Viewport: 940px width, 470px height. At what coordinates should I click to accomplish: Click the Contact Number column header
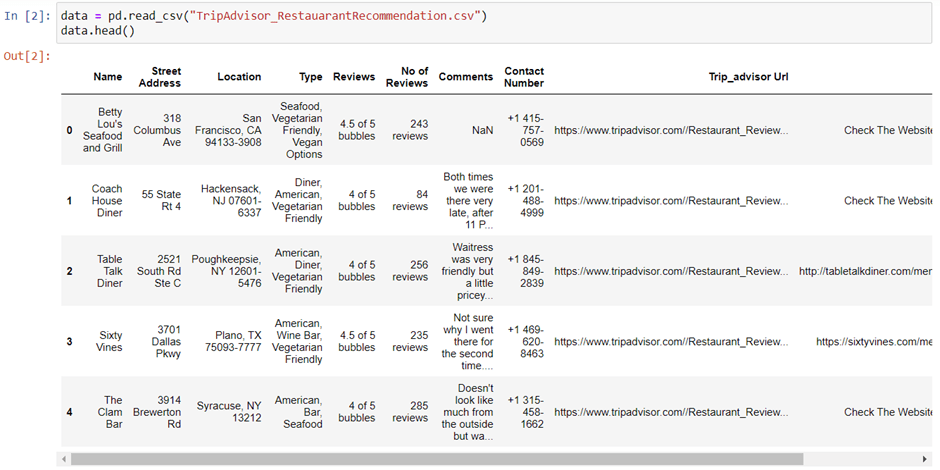coord(524,77)
